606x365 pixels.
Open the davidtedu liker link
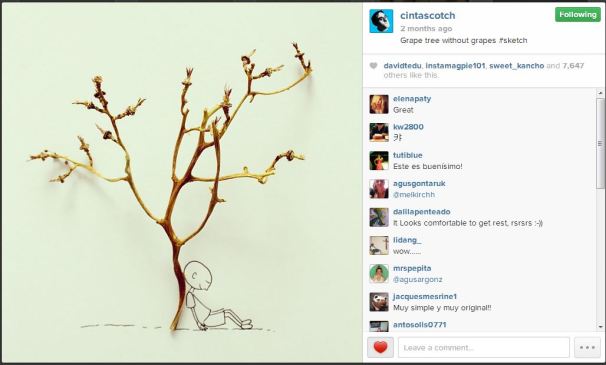pyautogui.click(x=402, y=66)
